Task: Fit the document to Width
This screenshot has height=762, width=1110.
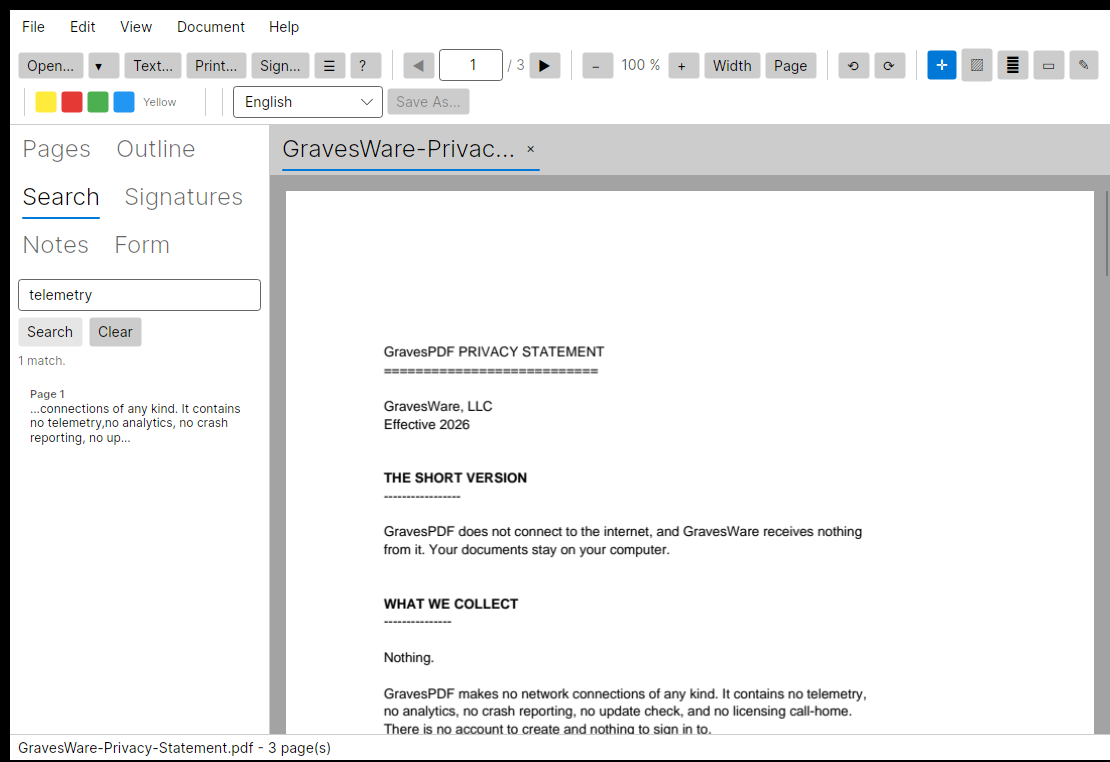Action: click(732, 66)
